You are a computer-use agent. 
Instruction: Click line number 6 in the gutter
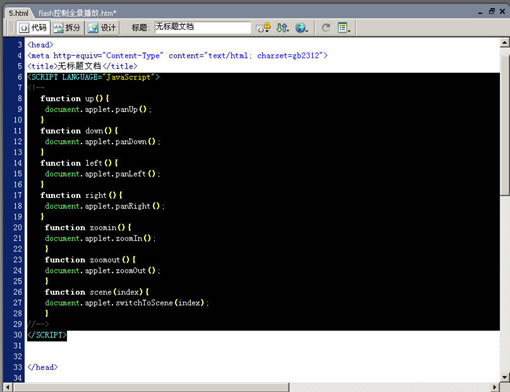pos(19,77)
